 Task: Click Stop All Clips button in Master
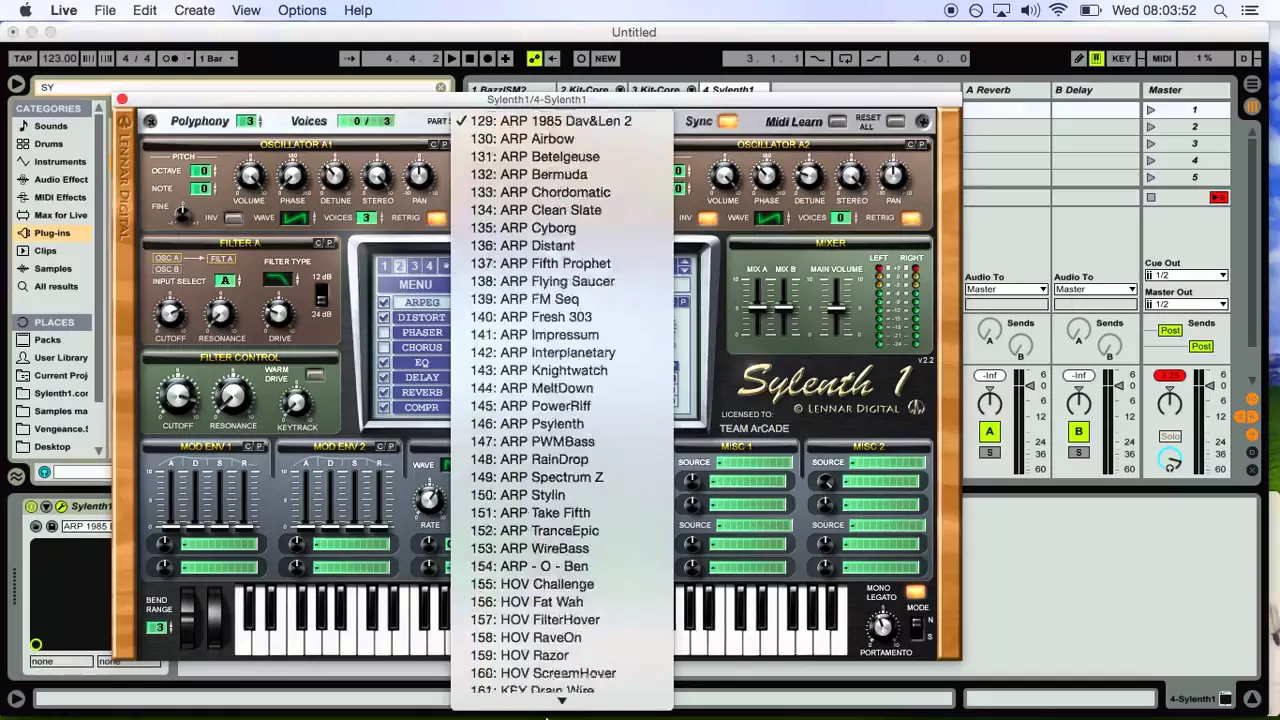1151,198
